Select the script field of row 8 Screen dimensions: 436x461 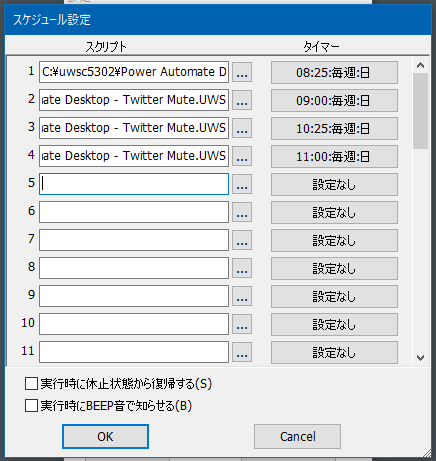[x=134, y=268]
